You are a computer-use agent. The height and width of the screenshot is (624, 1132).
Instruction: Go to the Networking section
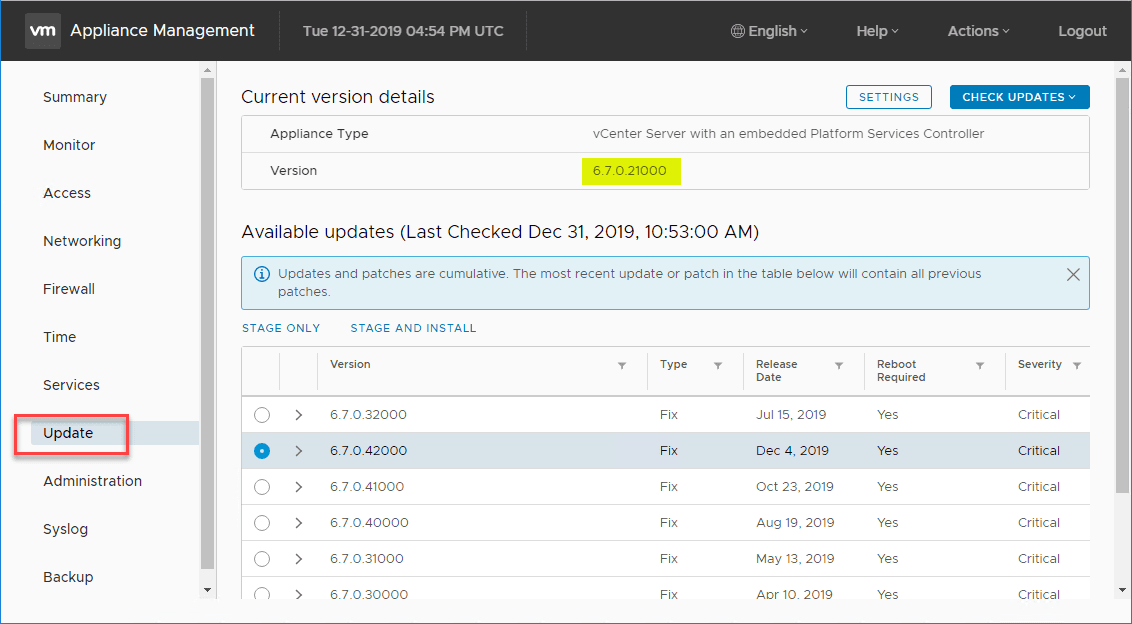tap(82, 241)
